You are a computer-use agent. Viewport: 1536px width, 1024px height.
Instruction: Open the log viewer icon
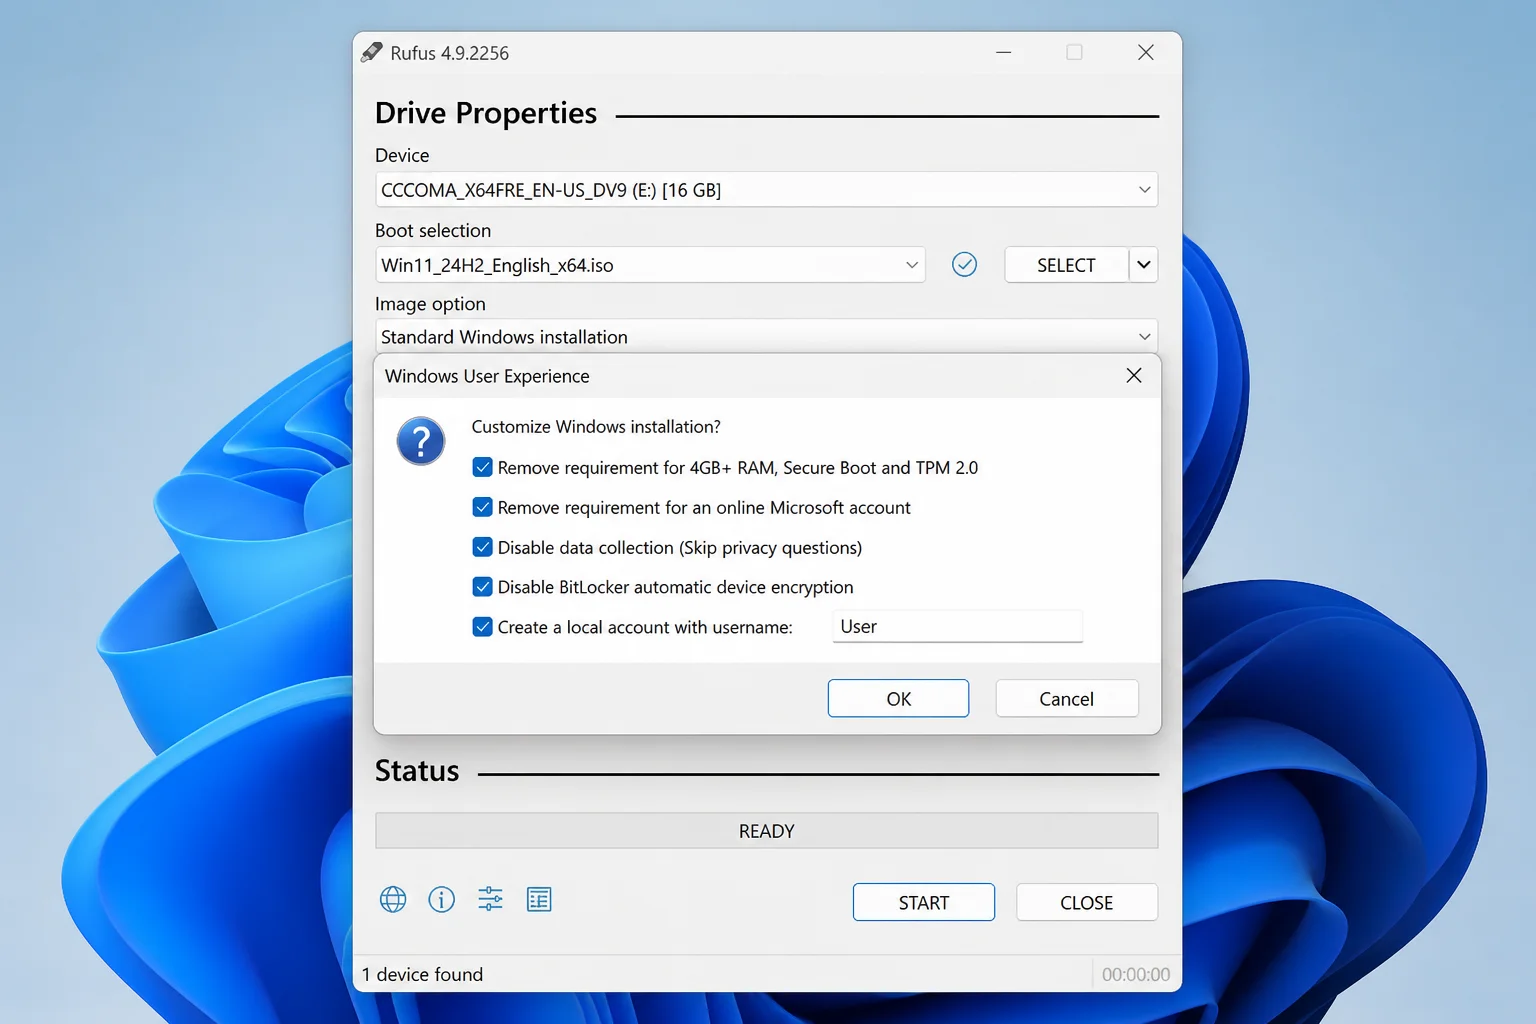(539, 899)
